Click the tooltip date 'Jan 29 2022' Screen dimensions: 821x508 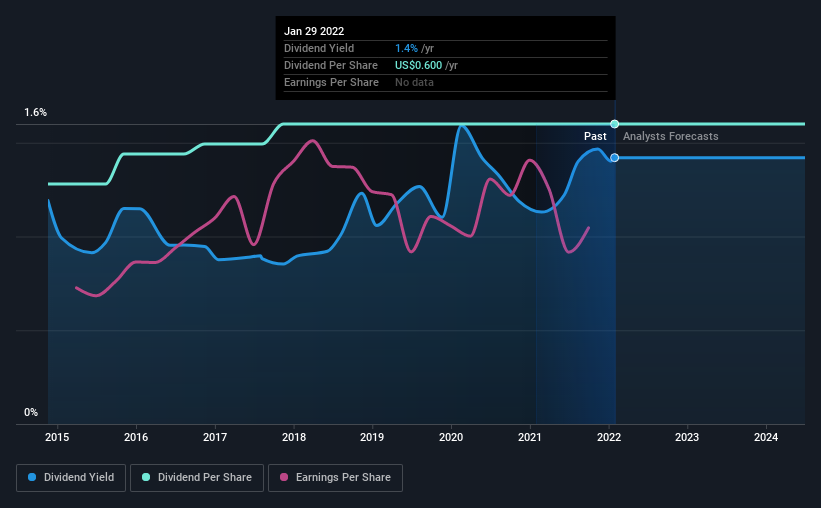pos(314,31)
